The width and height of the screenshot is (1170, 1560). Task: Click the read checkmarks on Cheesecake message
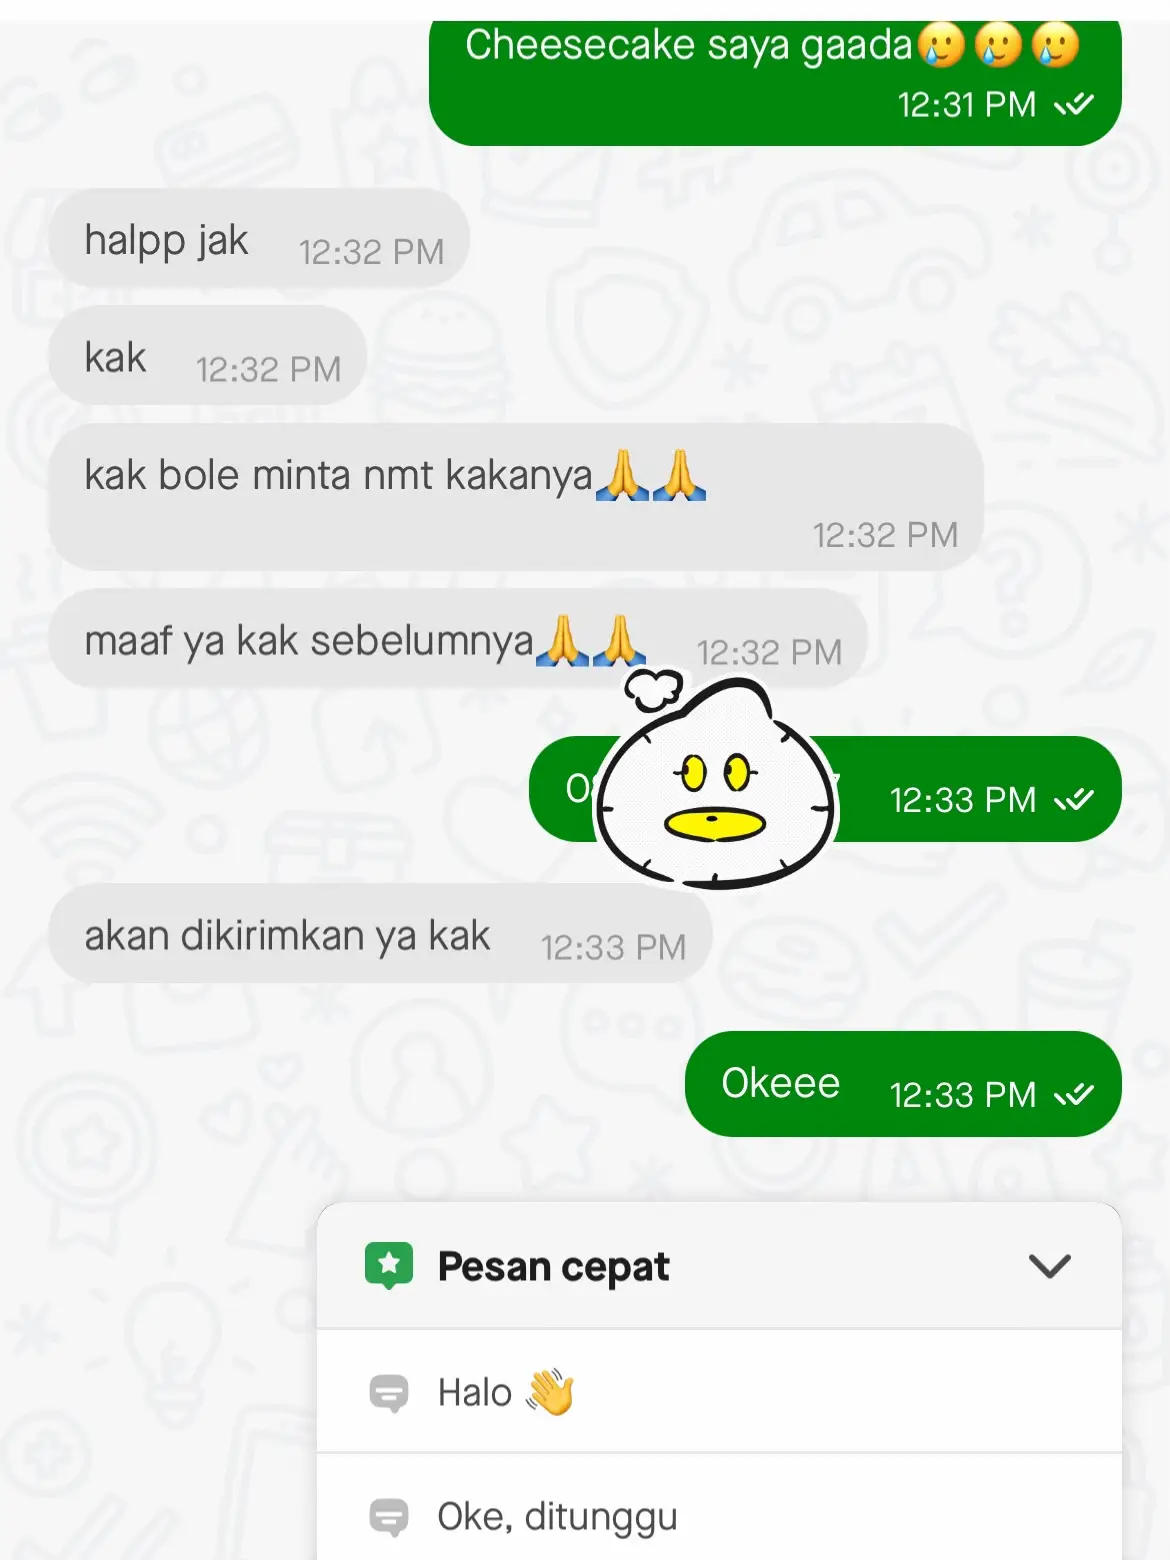pos(1074,104)
